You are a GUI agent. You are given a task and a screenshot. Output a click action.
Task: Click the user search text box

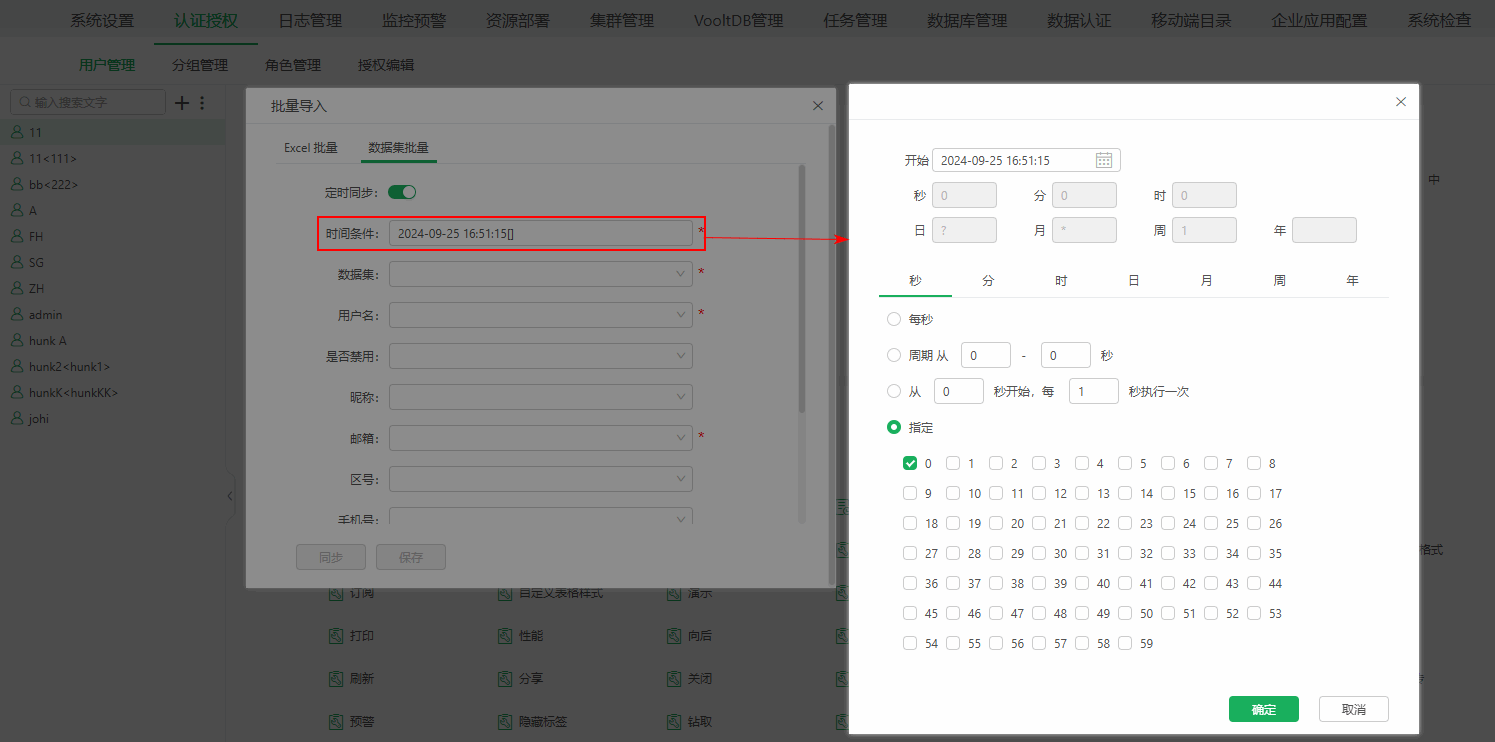click(x=88, y=102)
